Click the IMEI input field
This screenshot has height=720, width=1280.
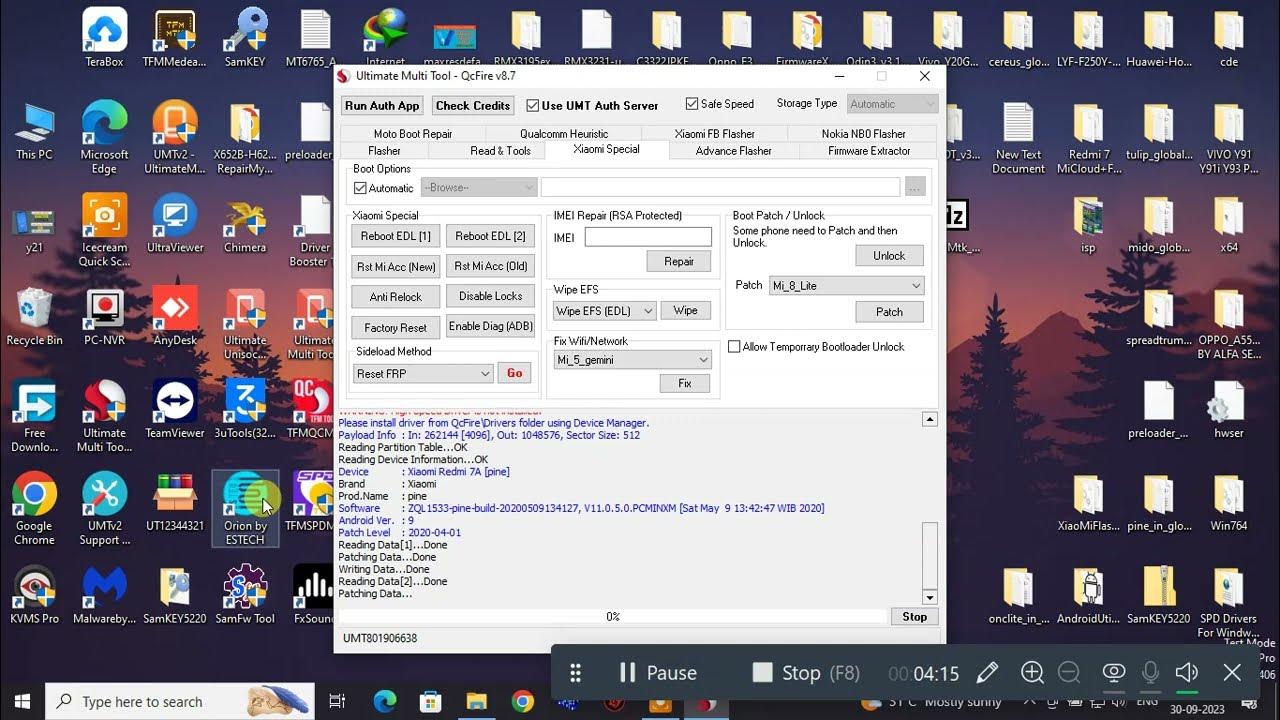[648, 238]
